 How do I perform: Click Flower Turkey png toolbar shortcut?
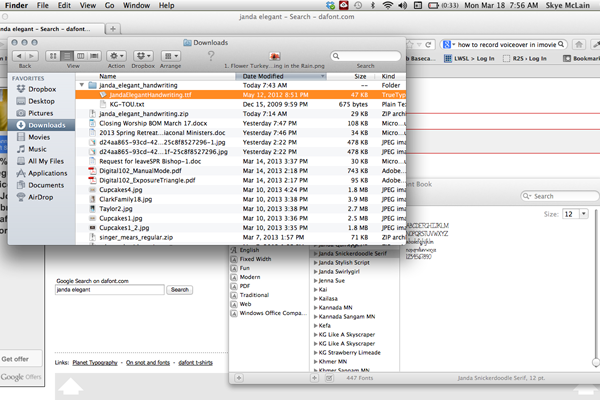pyautogui.click(x=274, y=56)
